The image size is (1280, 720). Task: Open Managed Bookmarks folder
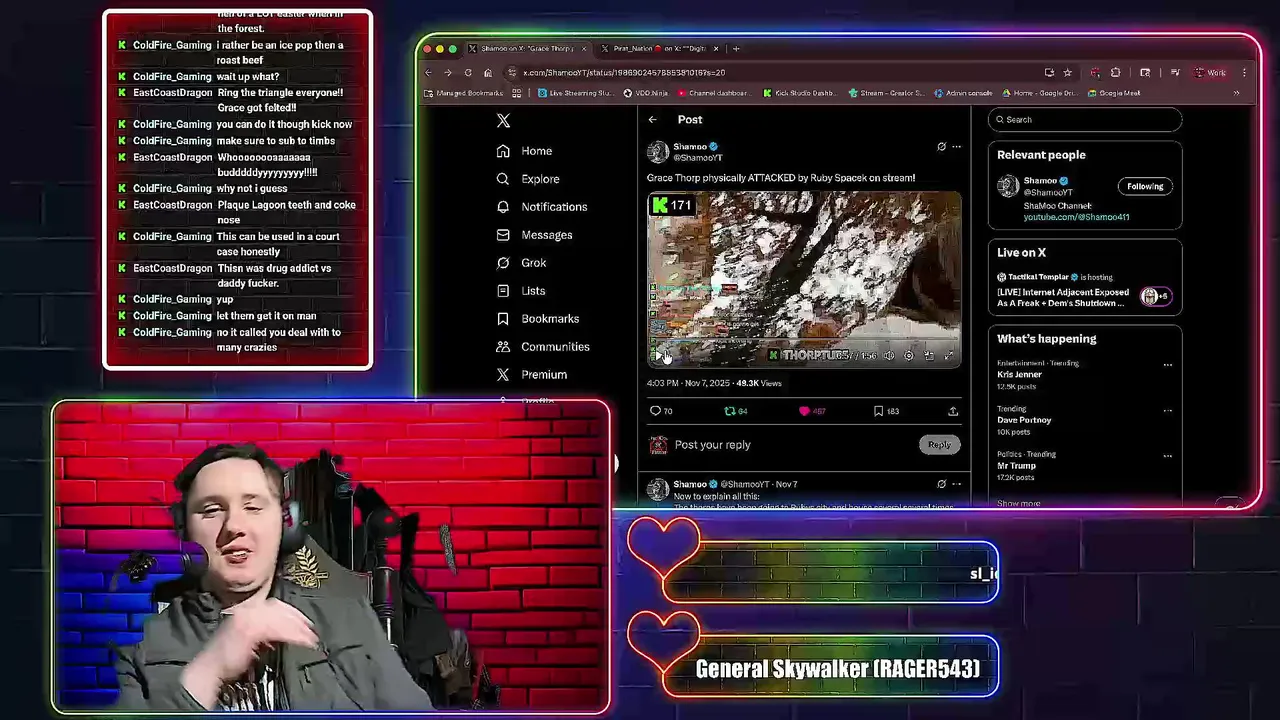click(x=463, y=94)
